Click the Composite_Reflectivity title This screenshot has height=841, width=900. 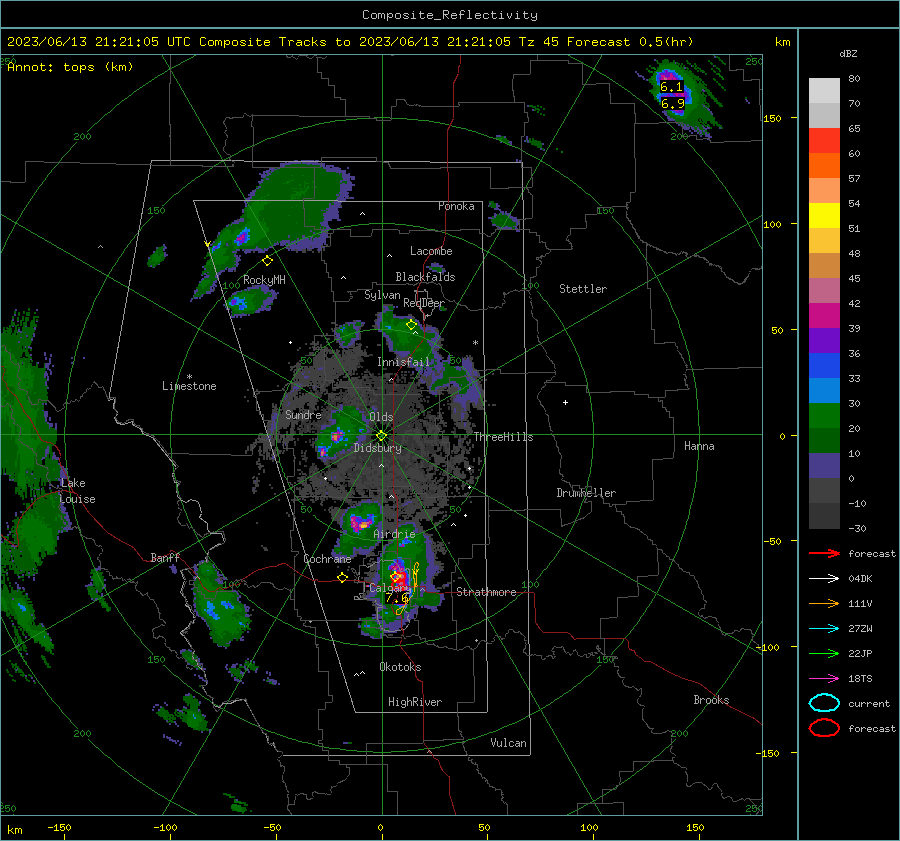click(449, 15)
